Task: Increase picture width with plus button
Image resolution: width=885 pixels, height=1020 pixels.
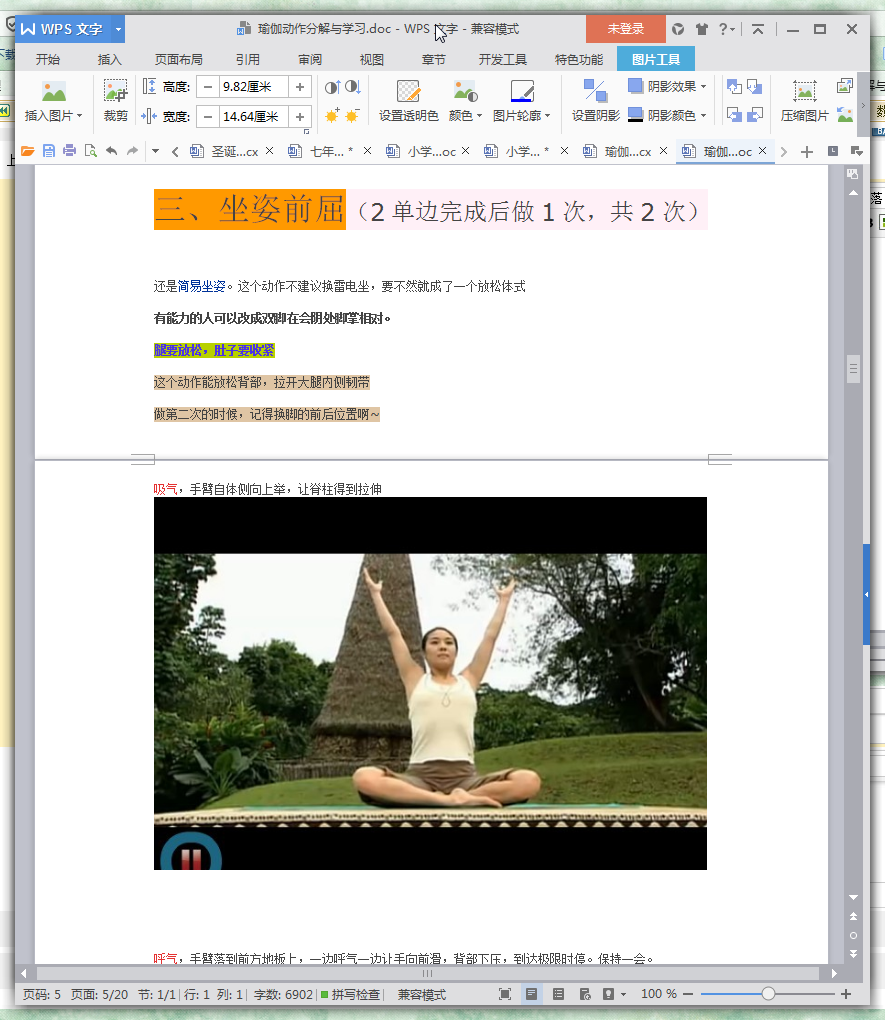Action: coord(299,116)
